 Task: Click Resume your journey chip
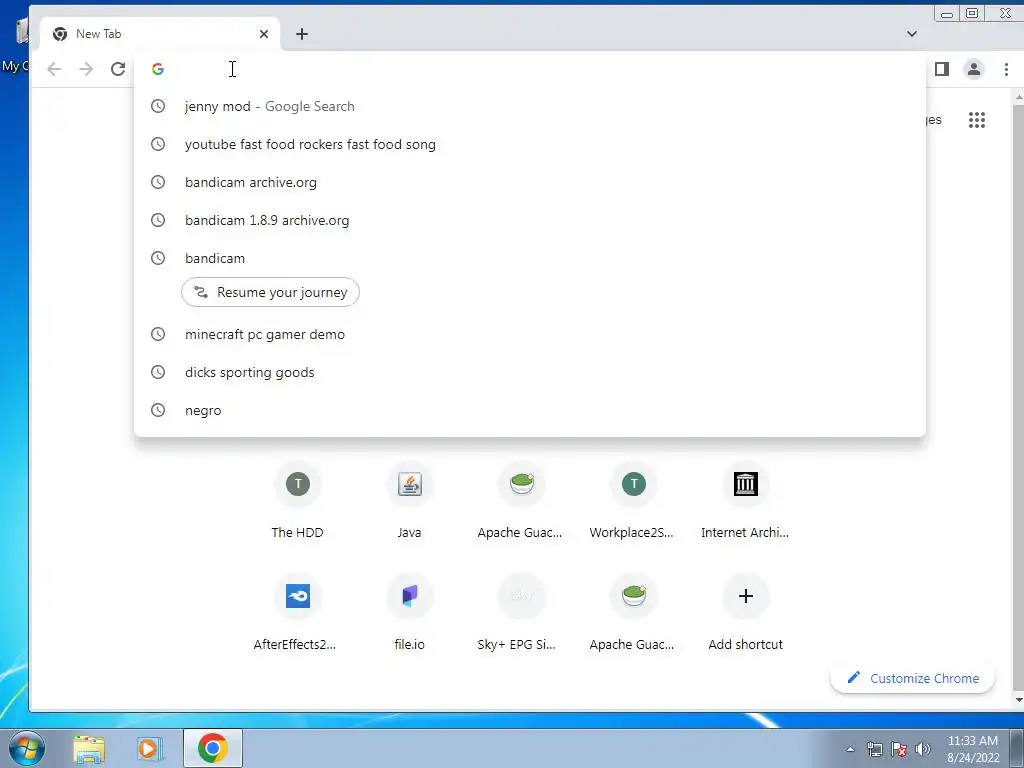[x=270, y=292]
